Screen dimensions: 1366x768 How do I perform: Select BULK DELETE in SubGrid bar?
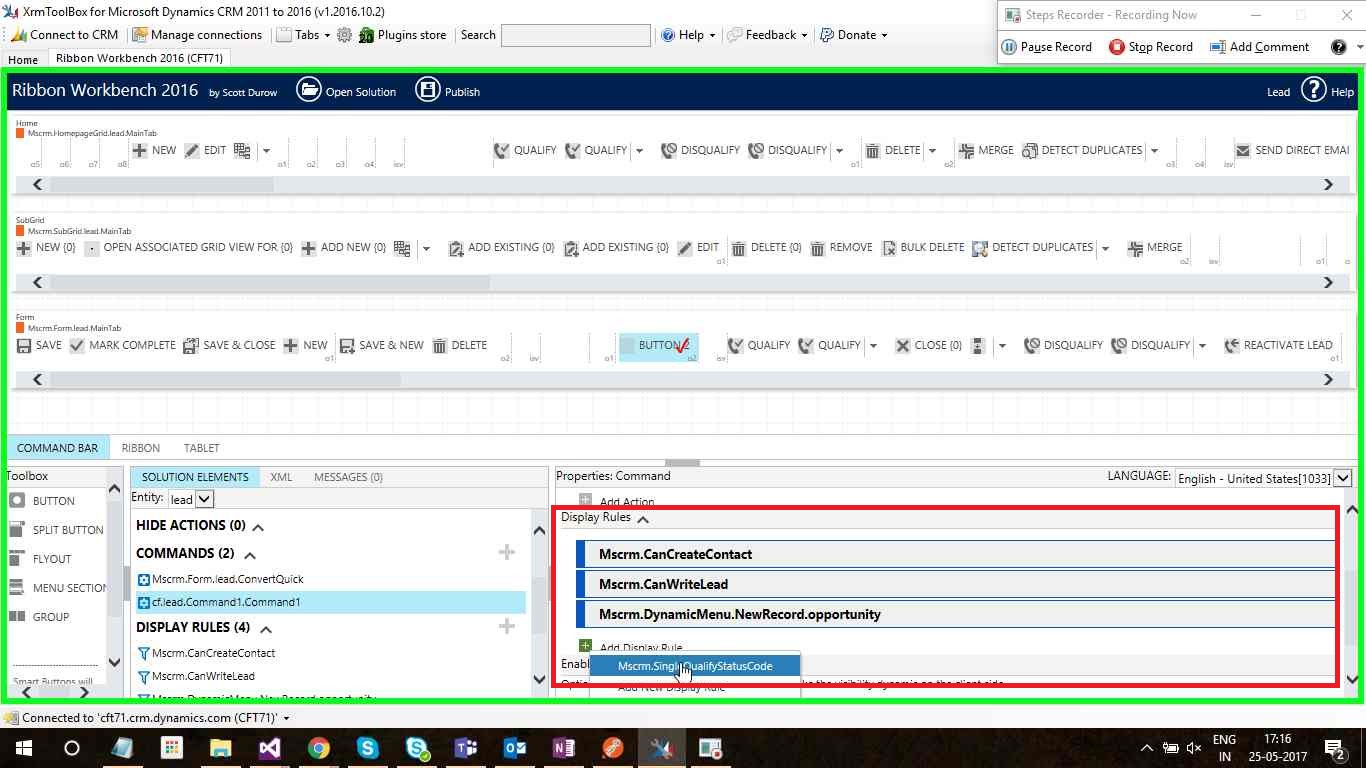click(922, 248)
